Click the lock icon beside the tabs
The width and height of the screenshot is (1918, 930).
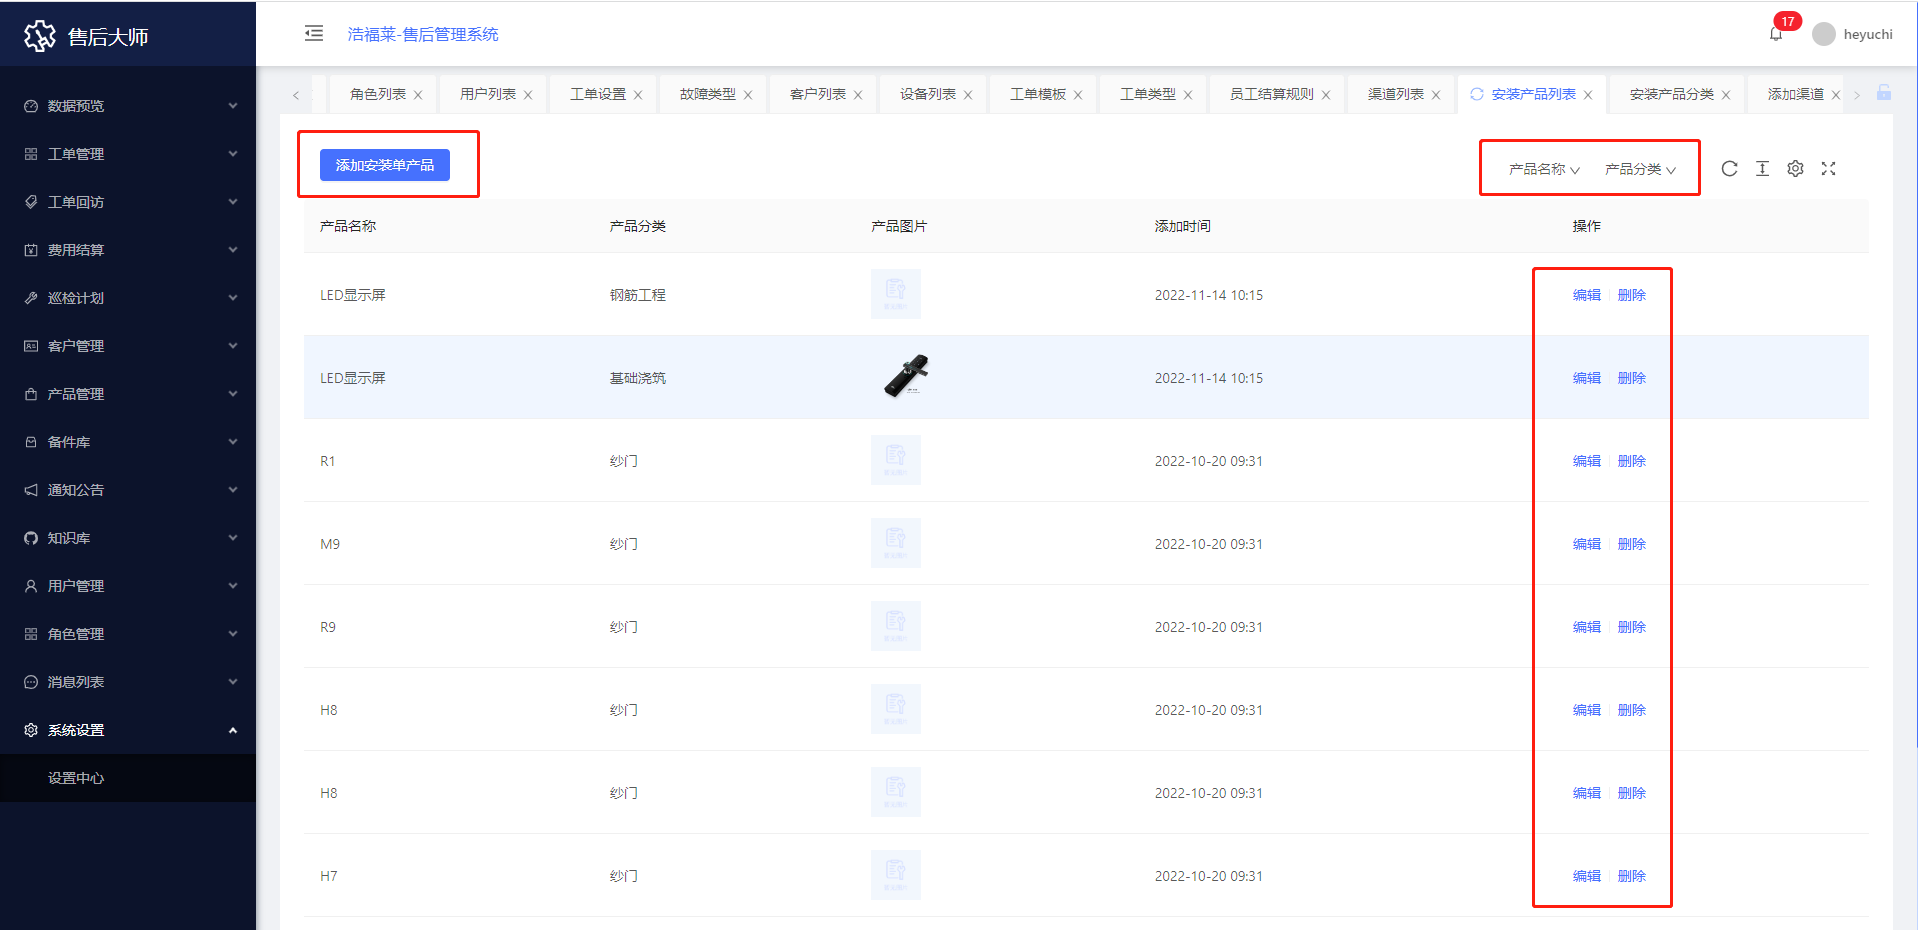(x=1883, y=93)
